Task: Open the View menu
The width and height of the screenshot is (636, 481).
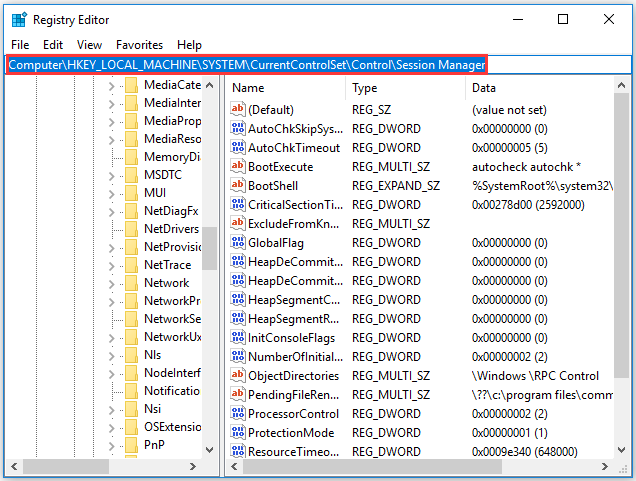Action: (x=89, y=45)
